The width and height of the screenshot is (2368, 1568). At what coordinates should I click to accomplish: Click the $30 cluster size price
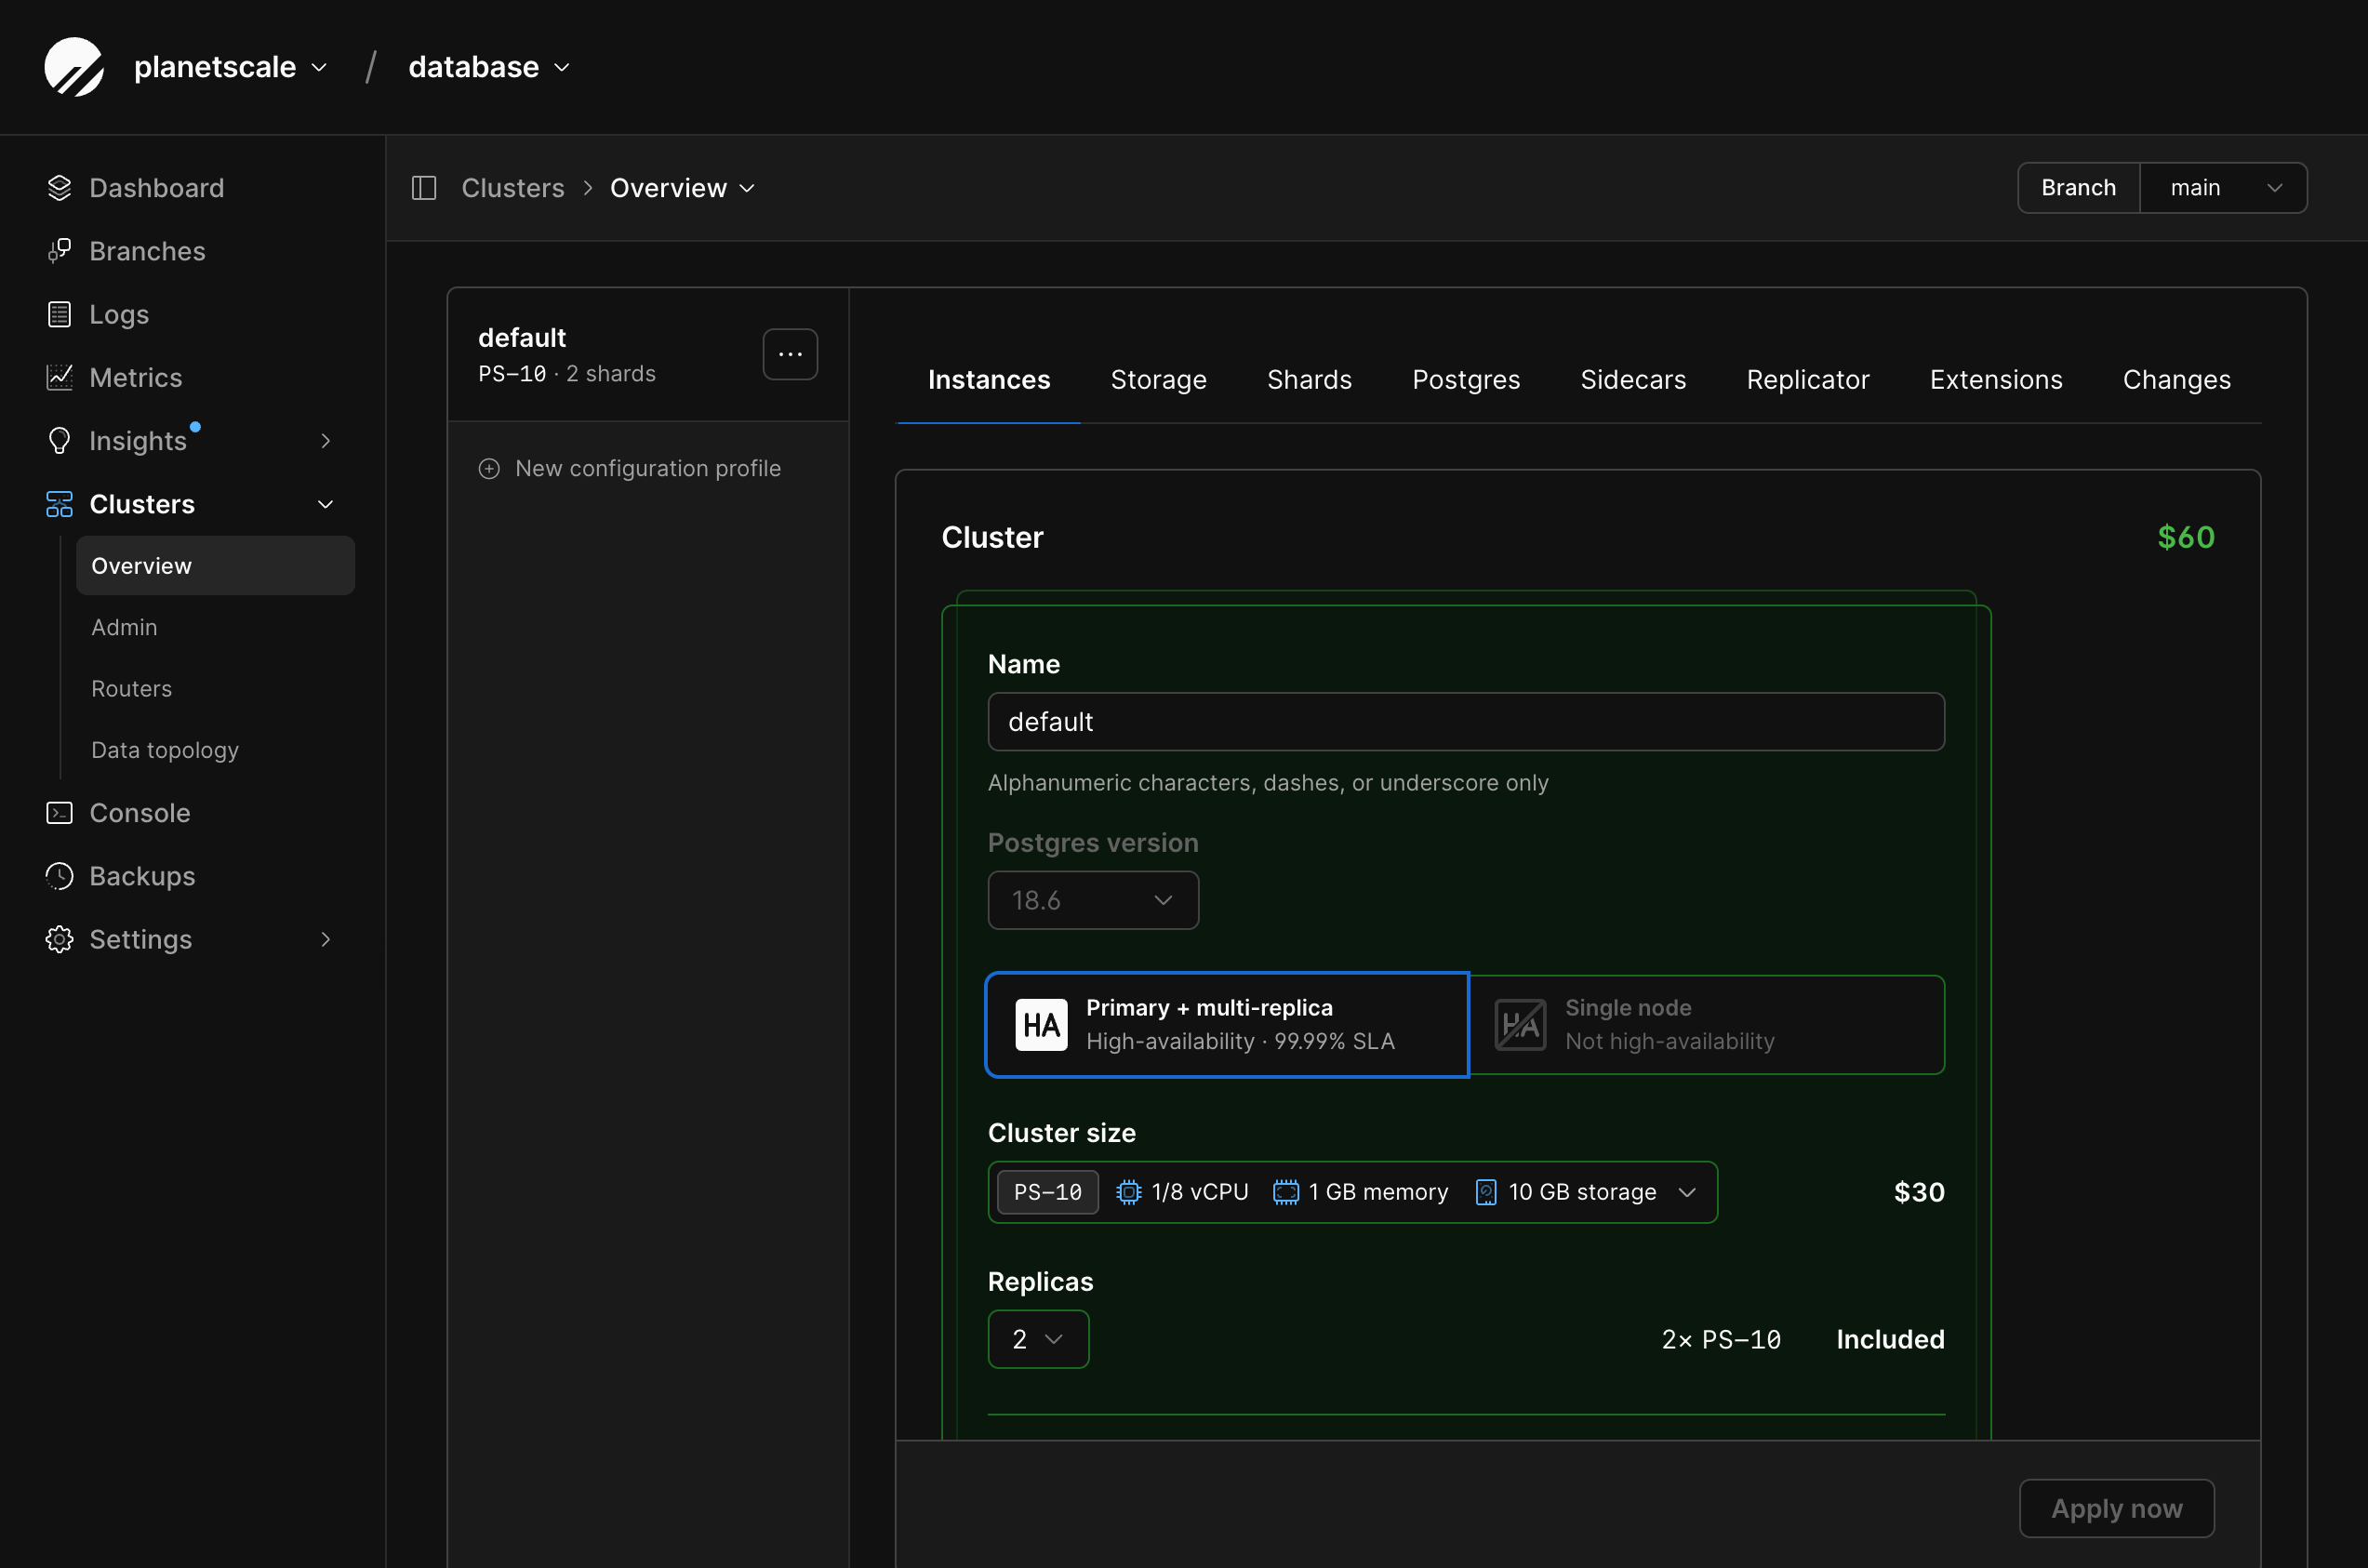[x=1919, y=1192]
